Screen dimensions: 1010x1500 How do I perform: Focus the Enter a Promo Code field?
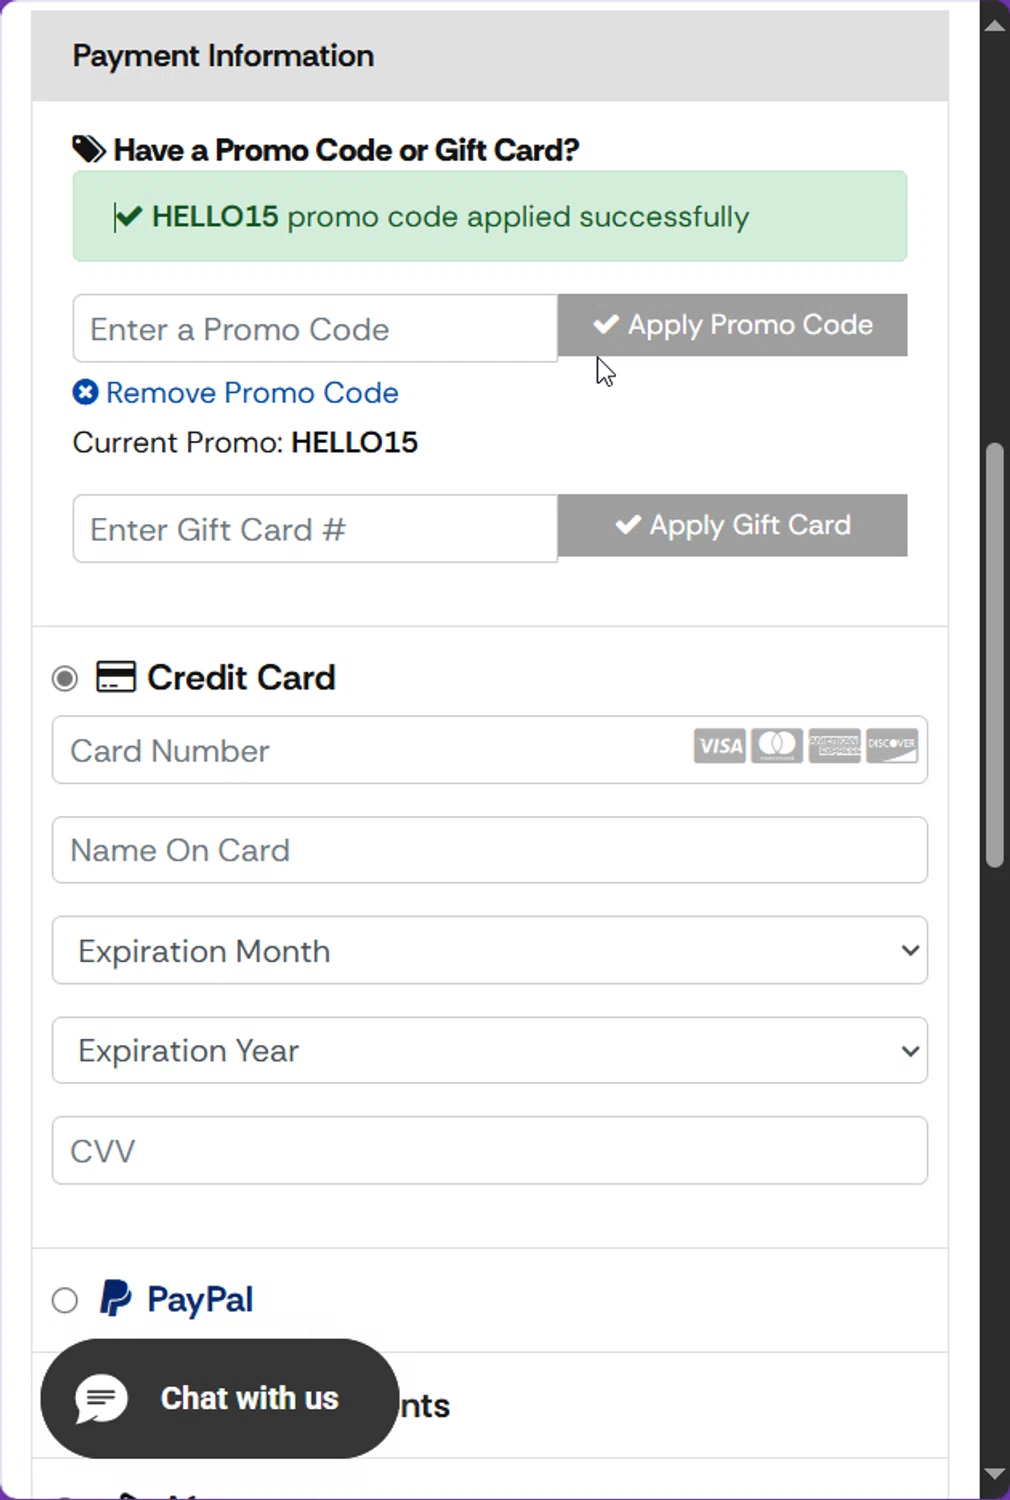tap(314, 329)
